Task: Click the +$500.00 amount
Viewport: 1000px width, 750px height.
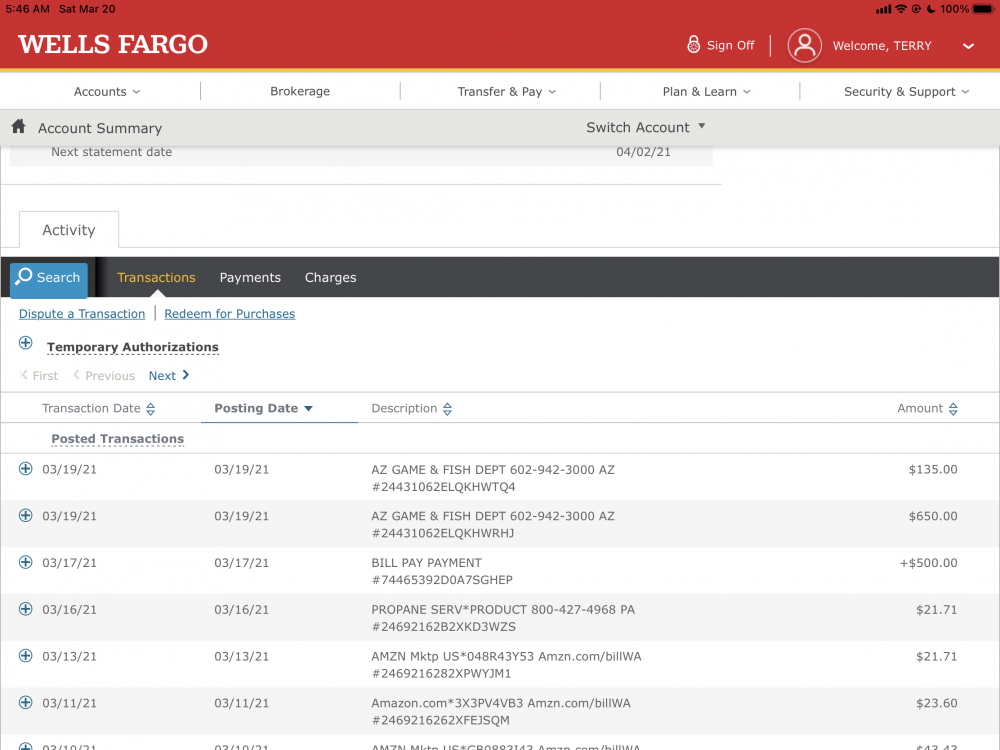Action: 929,562
